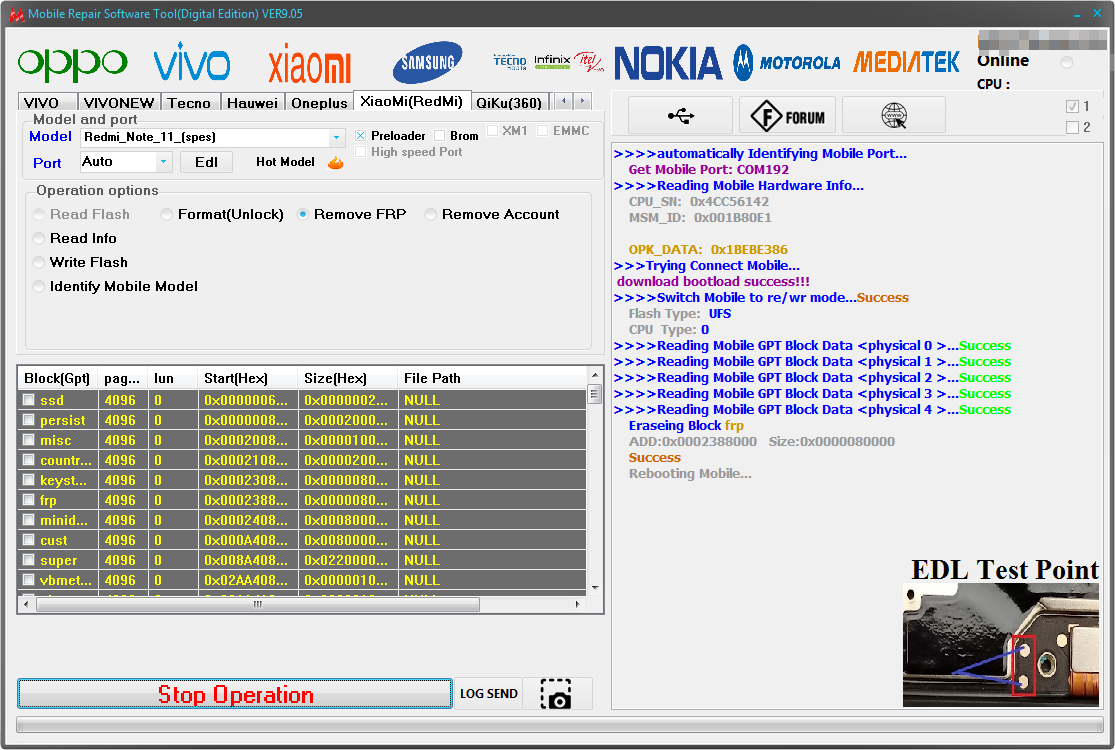Open the QiKu(360) tab
Screen dimensions: 1115x750
point(509,102)
